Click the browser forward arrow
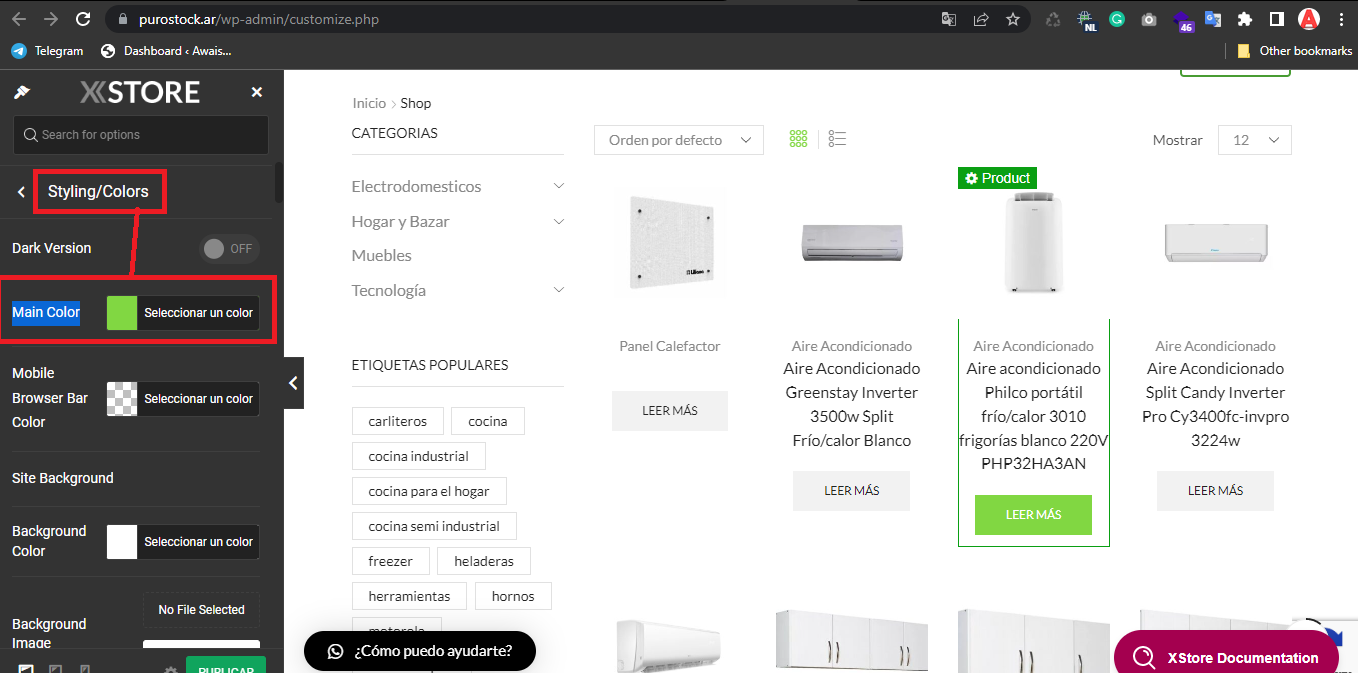Image resolution: width=1358 pixels, height=673 pixels. 51,19
